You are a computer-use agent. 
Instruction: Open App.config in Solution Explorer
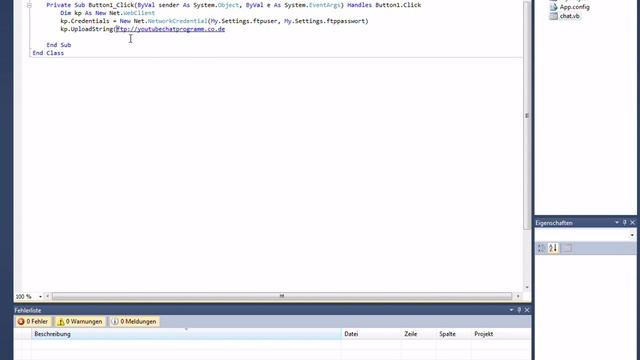click(574, 7)
